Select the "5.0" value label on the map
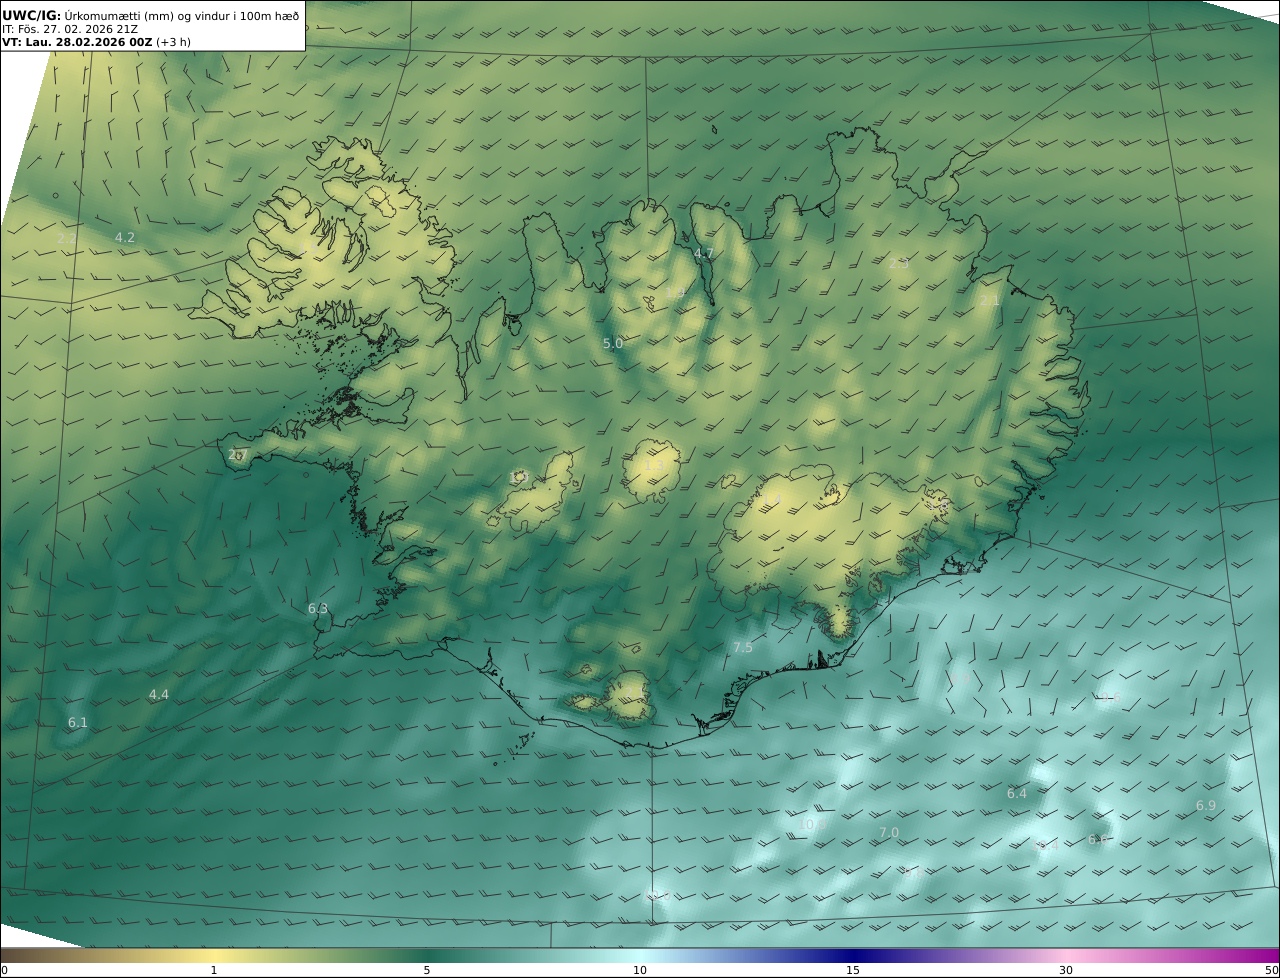1280x978 pixels. click(x=613, y=343)
